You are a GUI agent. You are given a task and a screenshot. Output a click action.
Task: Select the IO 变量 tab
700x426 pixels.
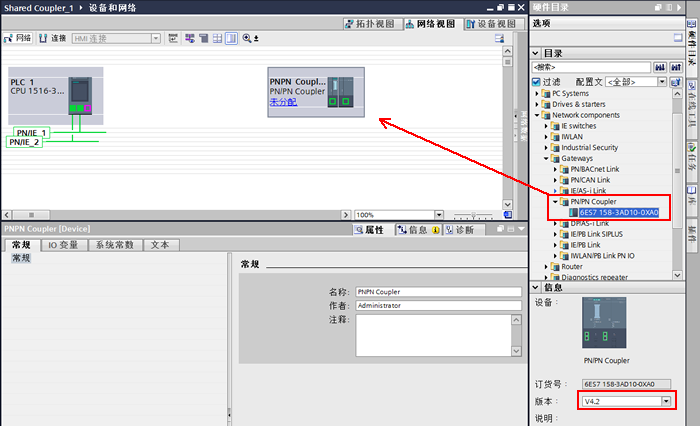tap(63, 245)
